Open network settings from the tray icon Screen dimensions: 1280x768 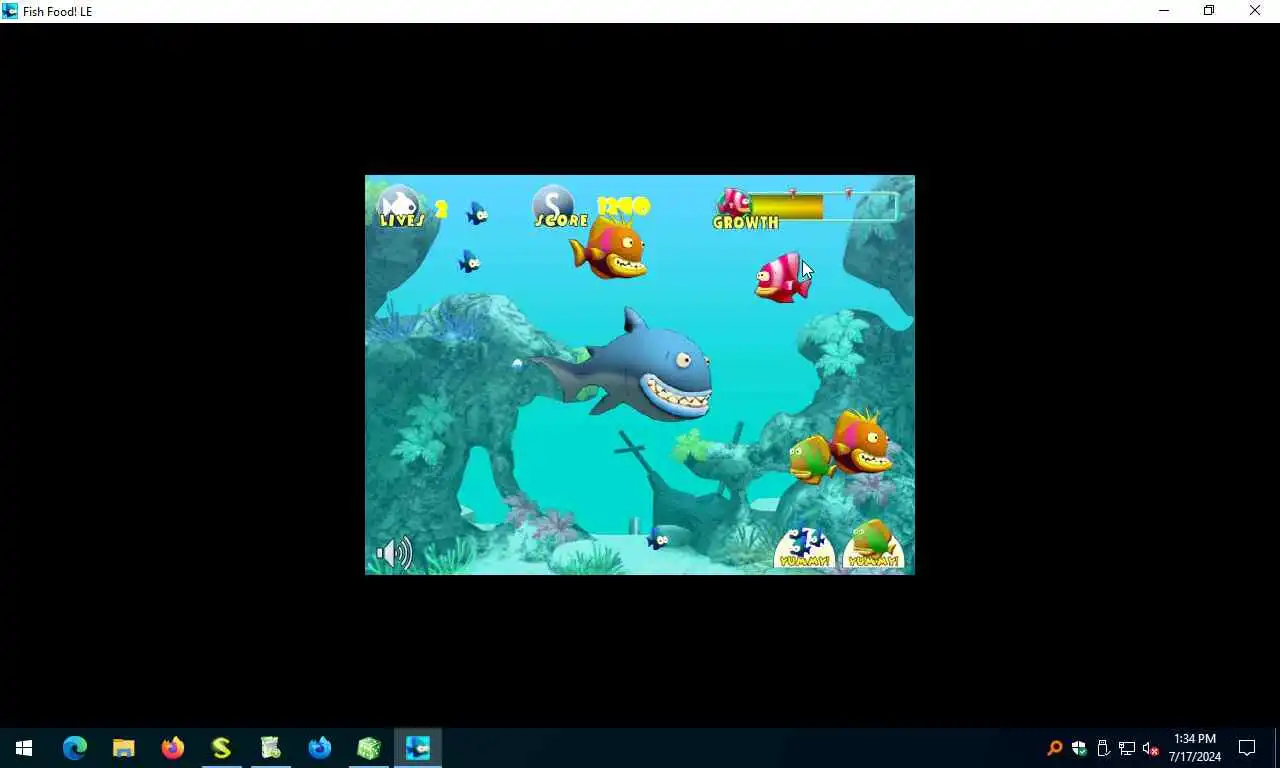pyautogui.click(x=1127, y=748)
